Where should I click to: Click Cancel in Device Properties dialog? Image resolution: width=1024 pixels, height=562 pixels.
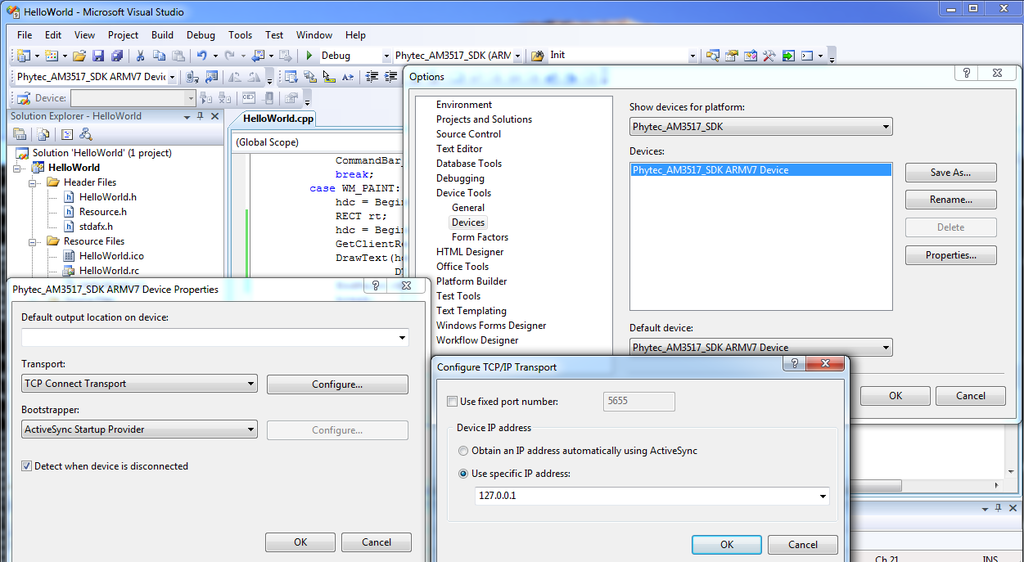click(376, 542)
